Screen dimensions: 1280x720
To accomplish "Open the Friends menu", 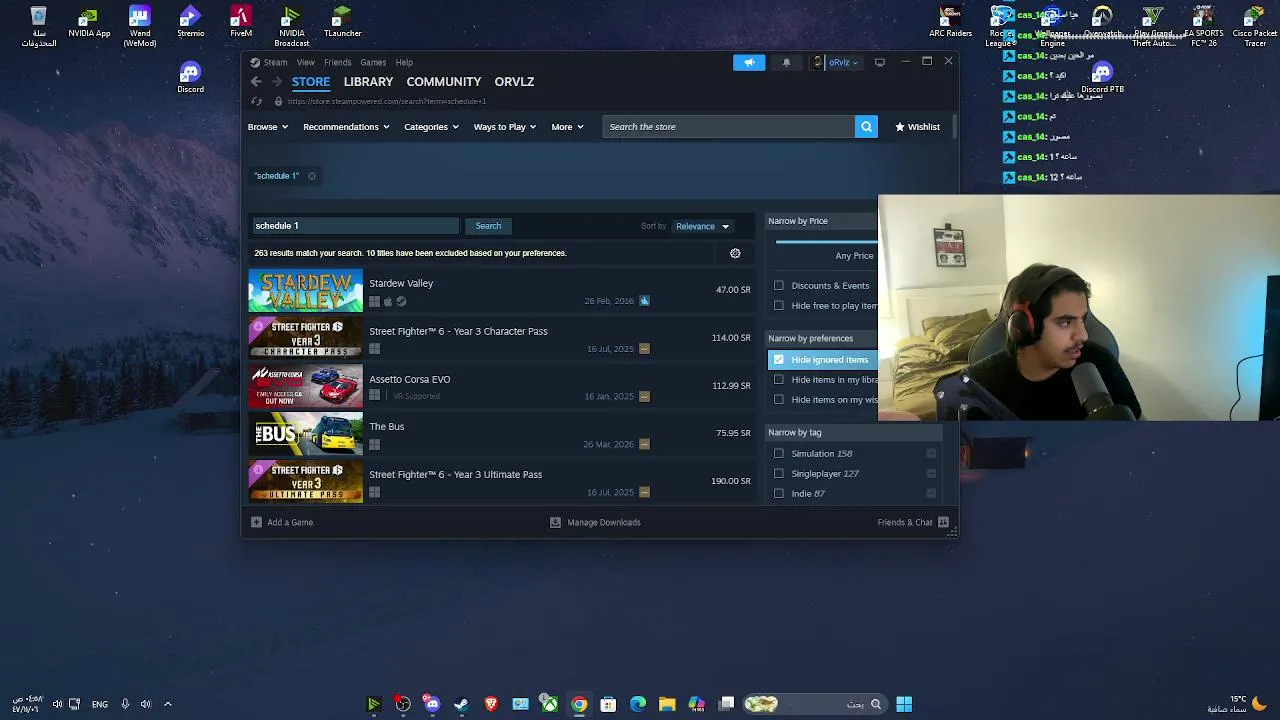I will point(338,62).
